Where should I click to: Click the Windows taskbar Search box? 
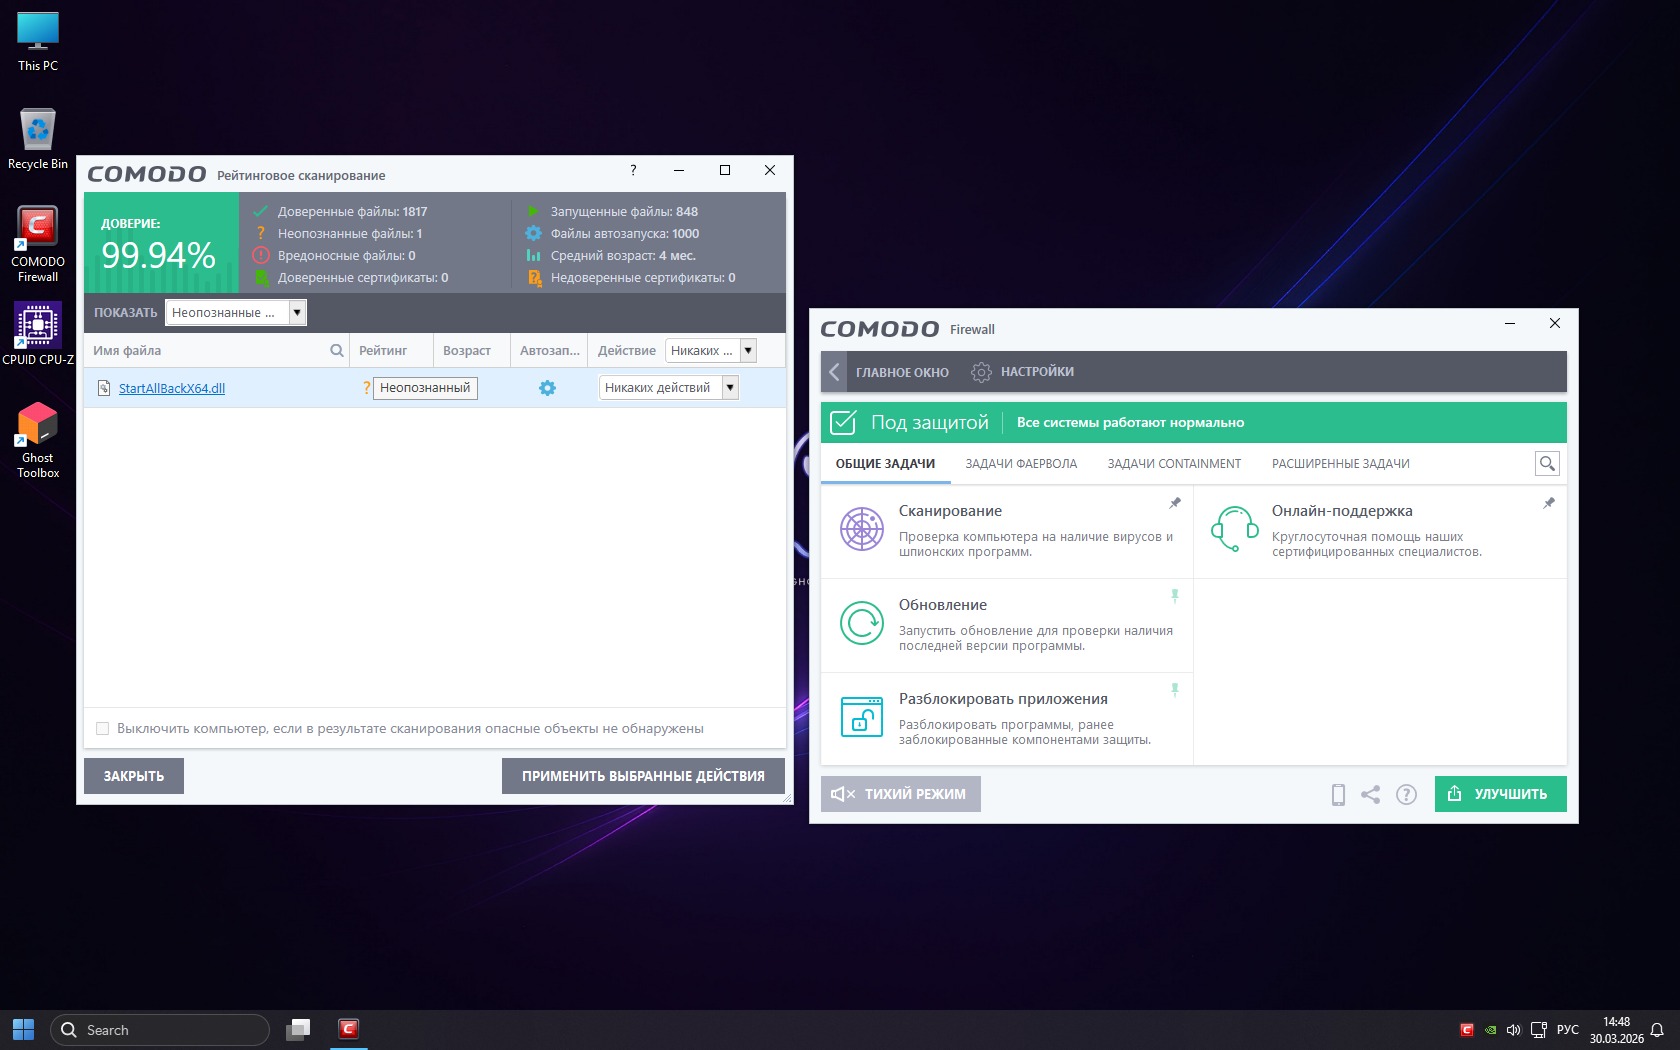point(160,1030)
